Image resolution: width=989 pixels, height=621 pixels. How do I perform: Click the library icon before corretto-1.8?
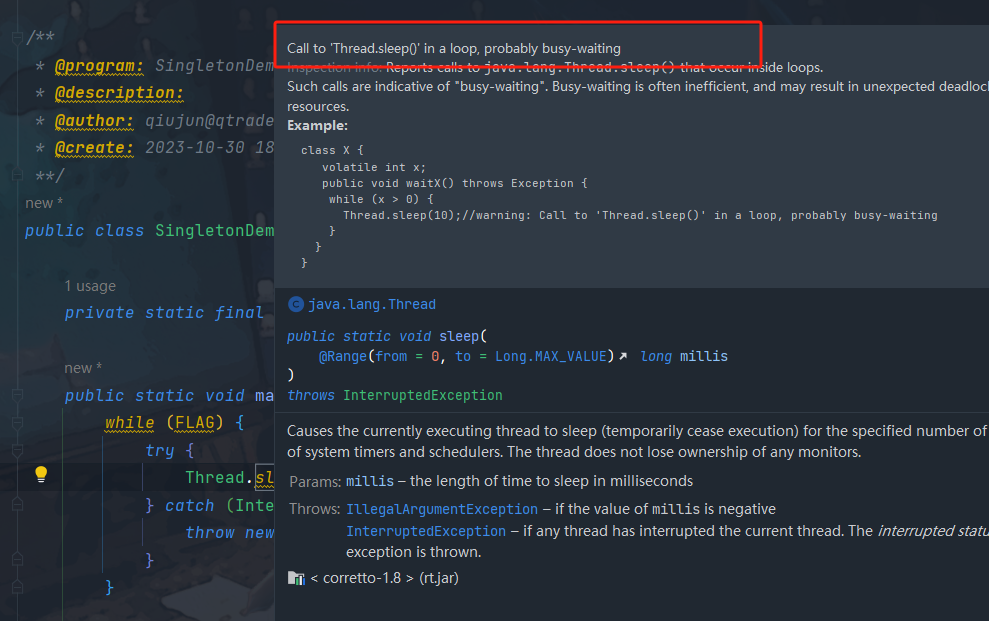click(x=296, y=578)
